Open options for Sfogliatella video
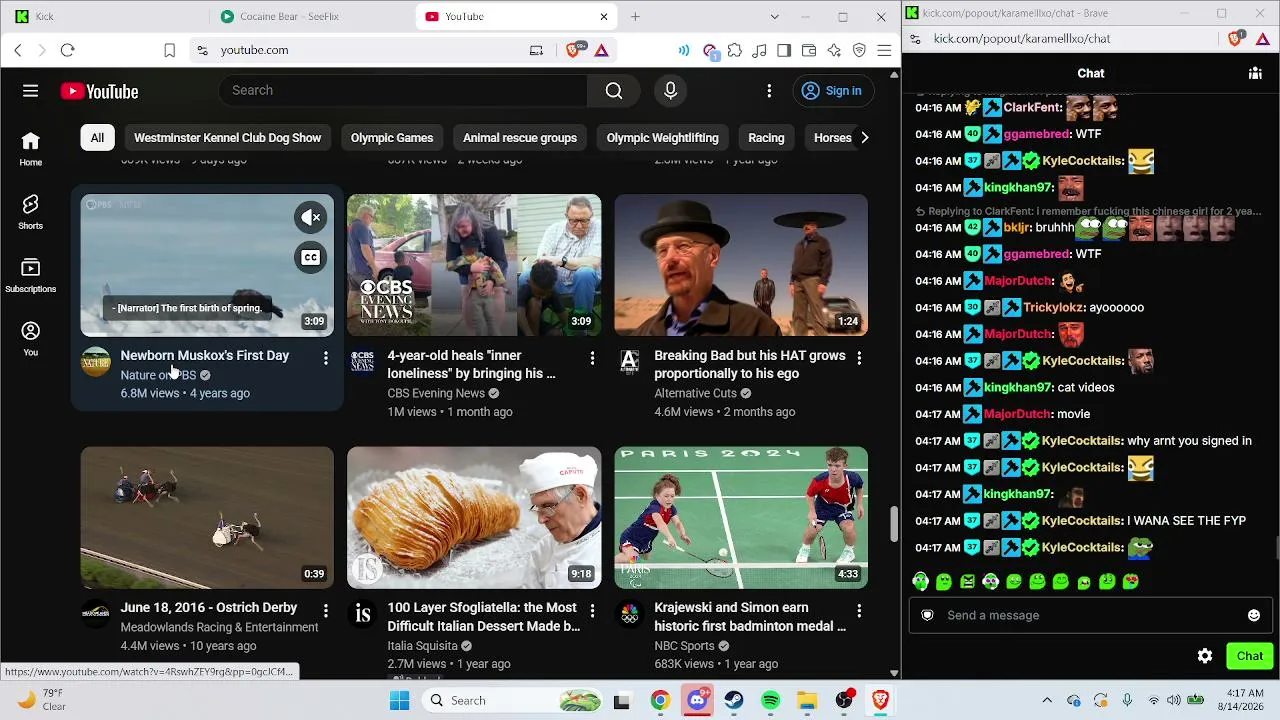Image resolution: width=1280 pixels, height=720 pixels. pyautogui.click(x=592, y=609)
